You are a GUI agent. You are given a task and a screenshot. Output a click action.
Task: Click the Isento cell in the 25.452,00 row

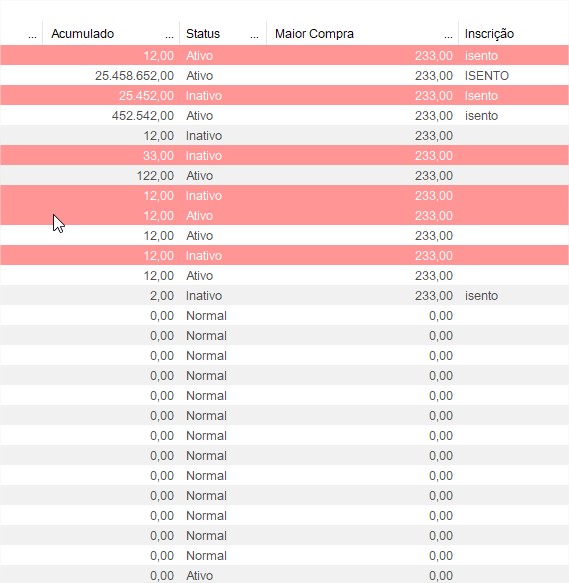(481, 96)
